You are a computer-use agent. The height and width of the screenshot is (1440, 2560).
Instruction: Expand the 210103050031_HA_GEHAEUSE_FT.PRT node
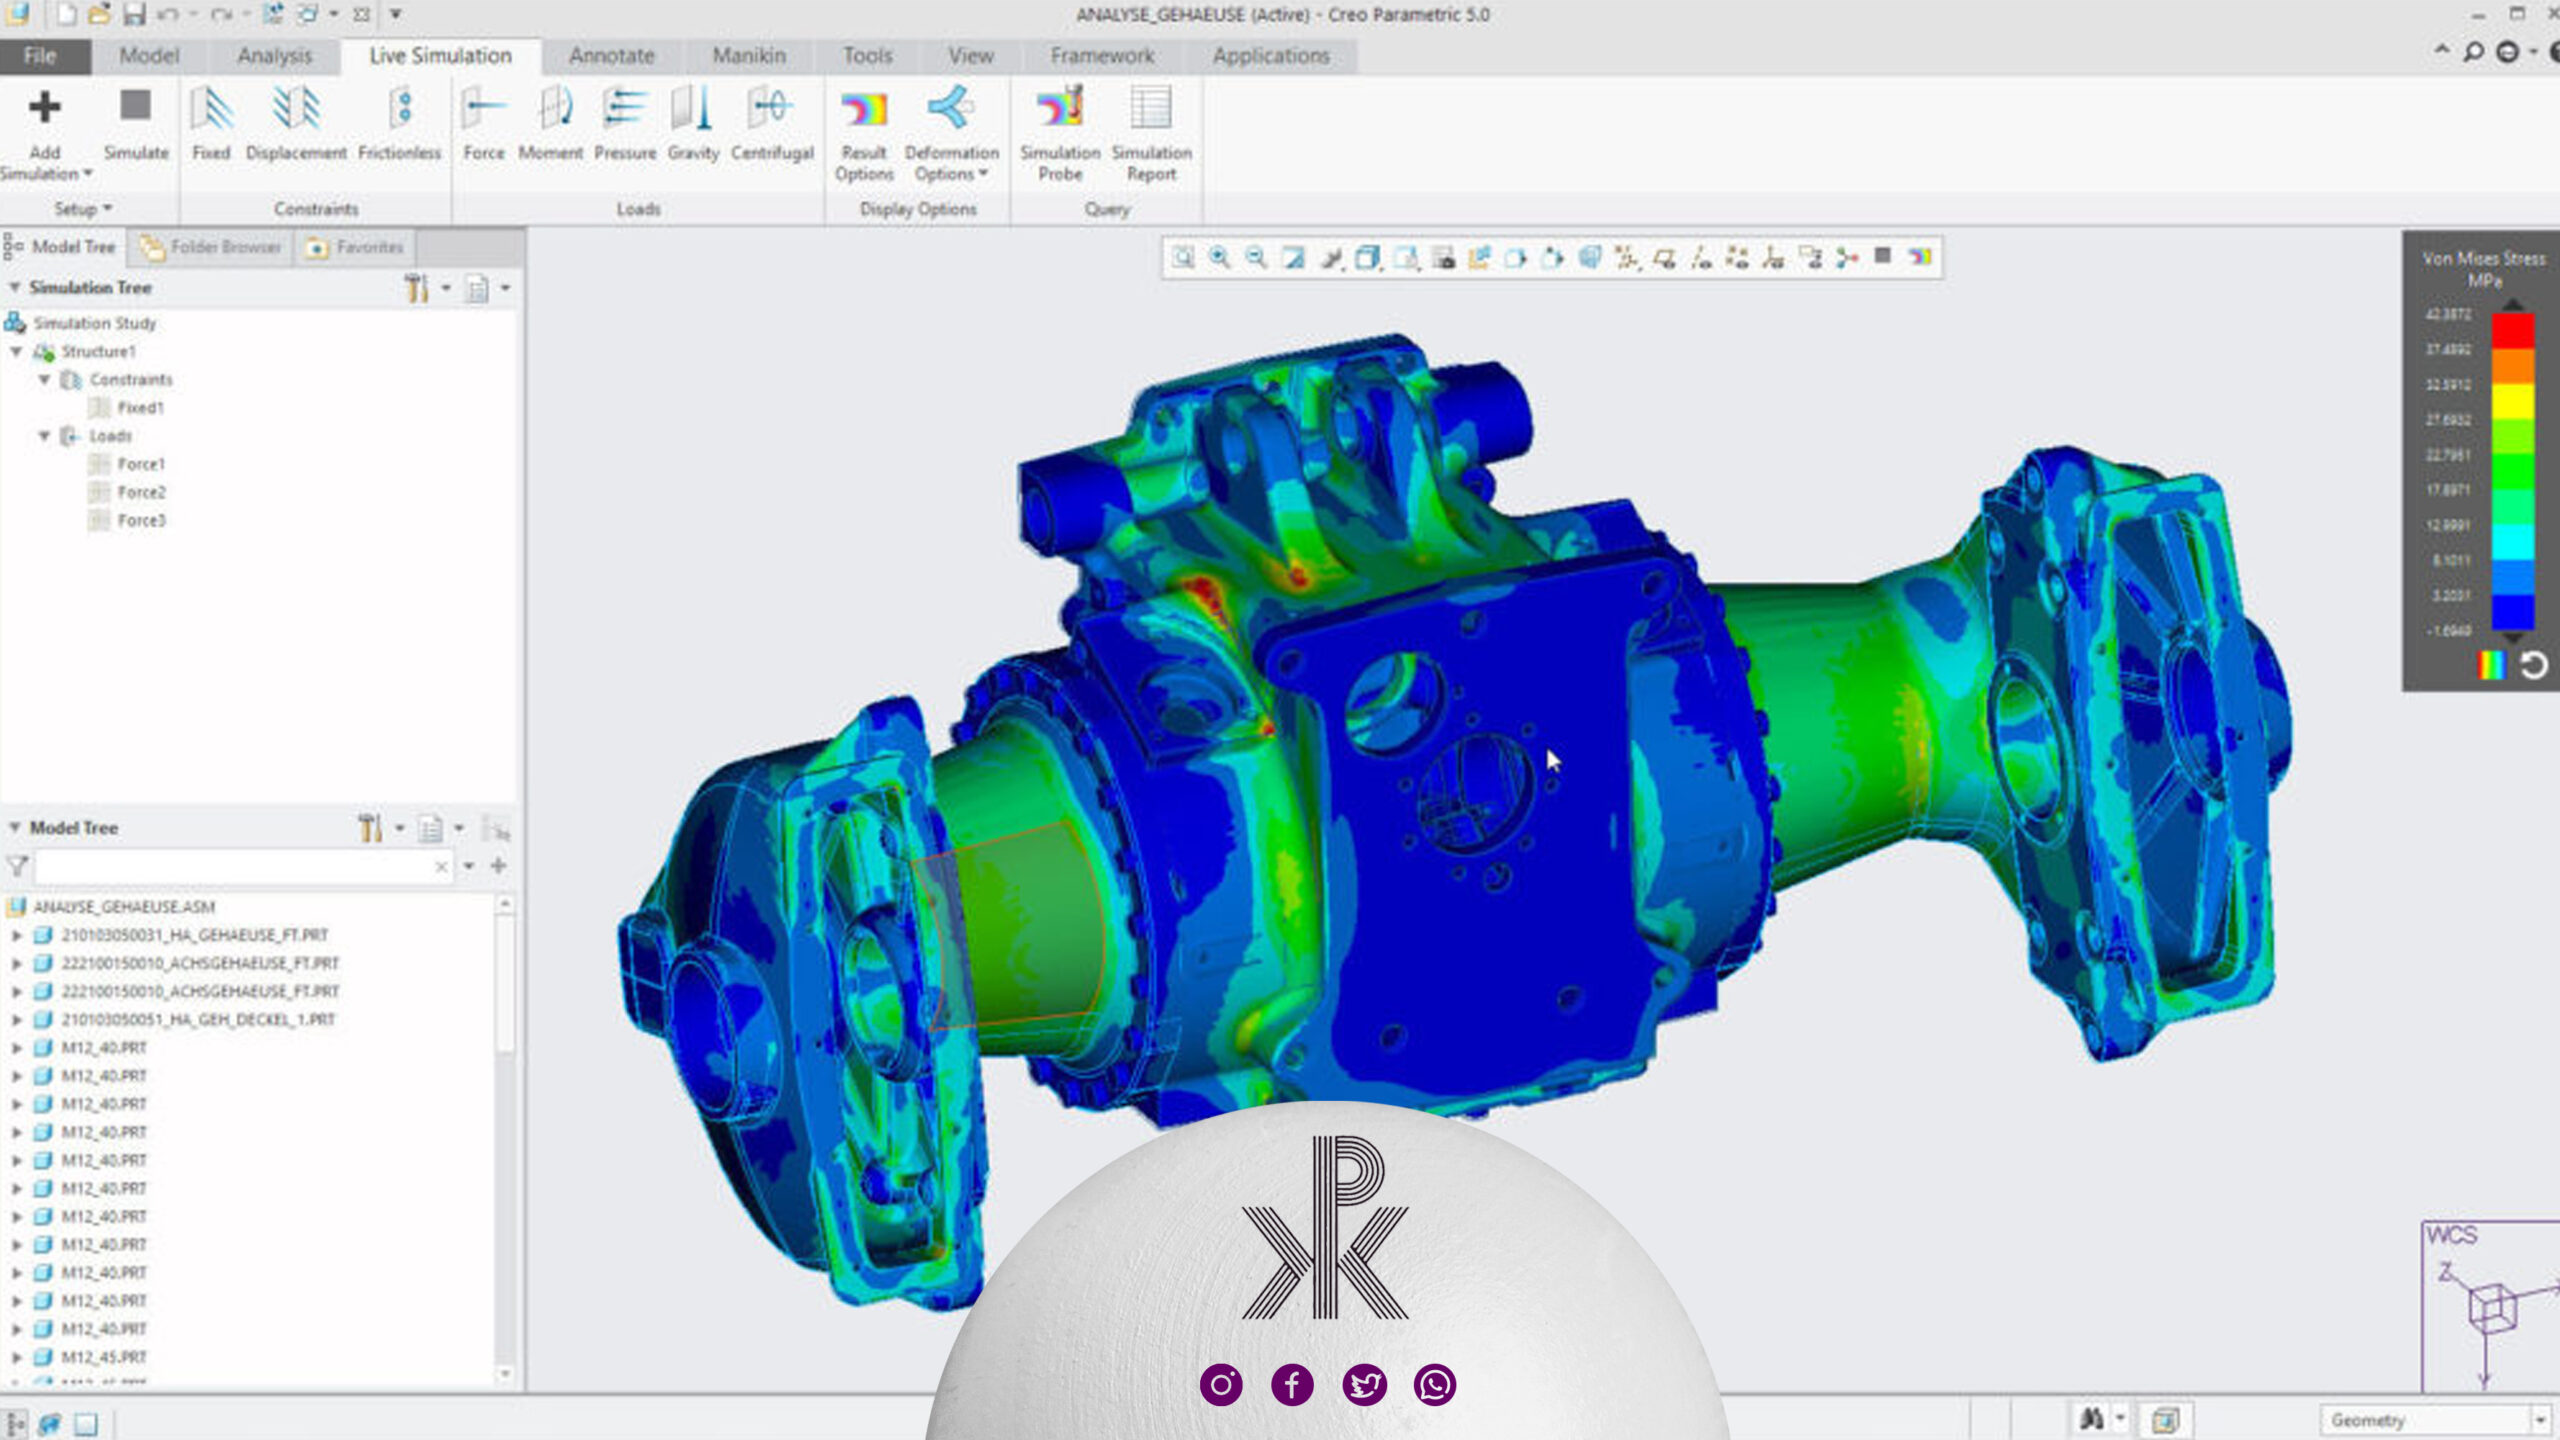coord(17,935)
